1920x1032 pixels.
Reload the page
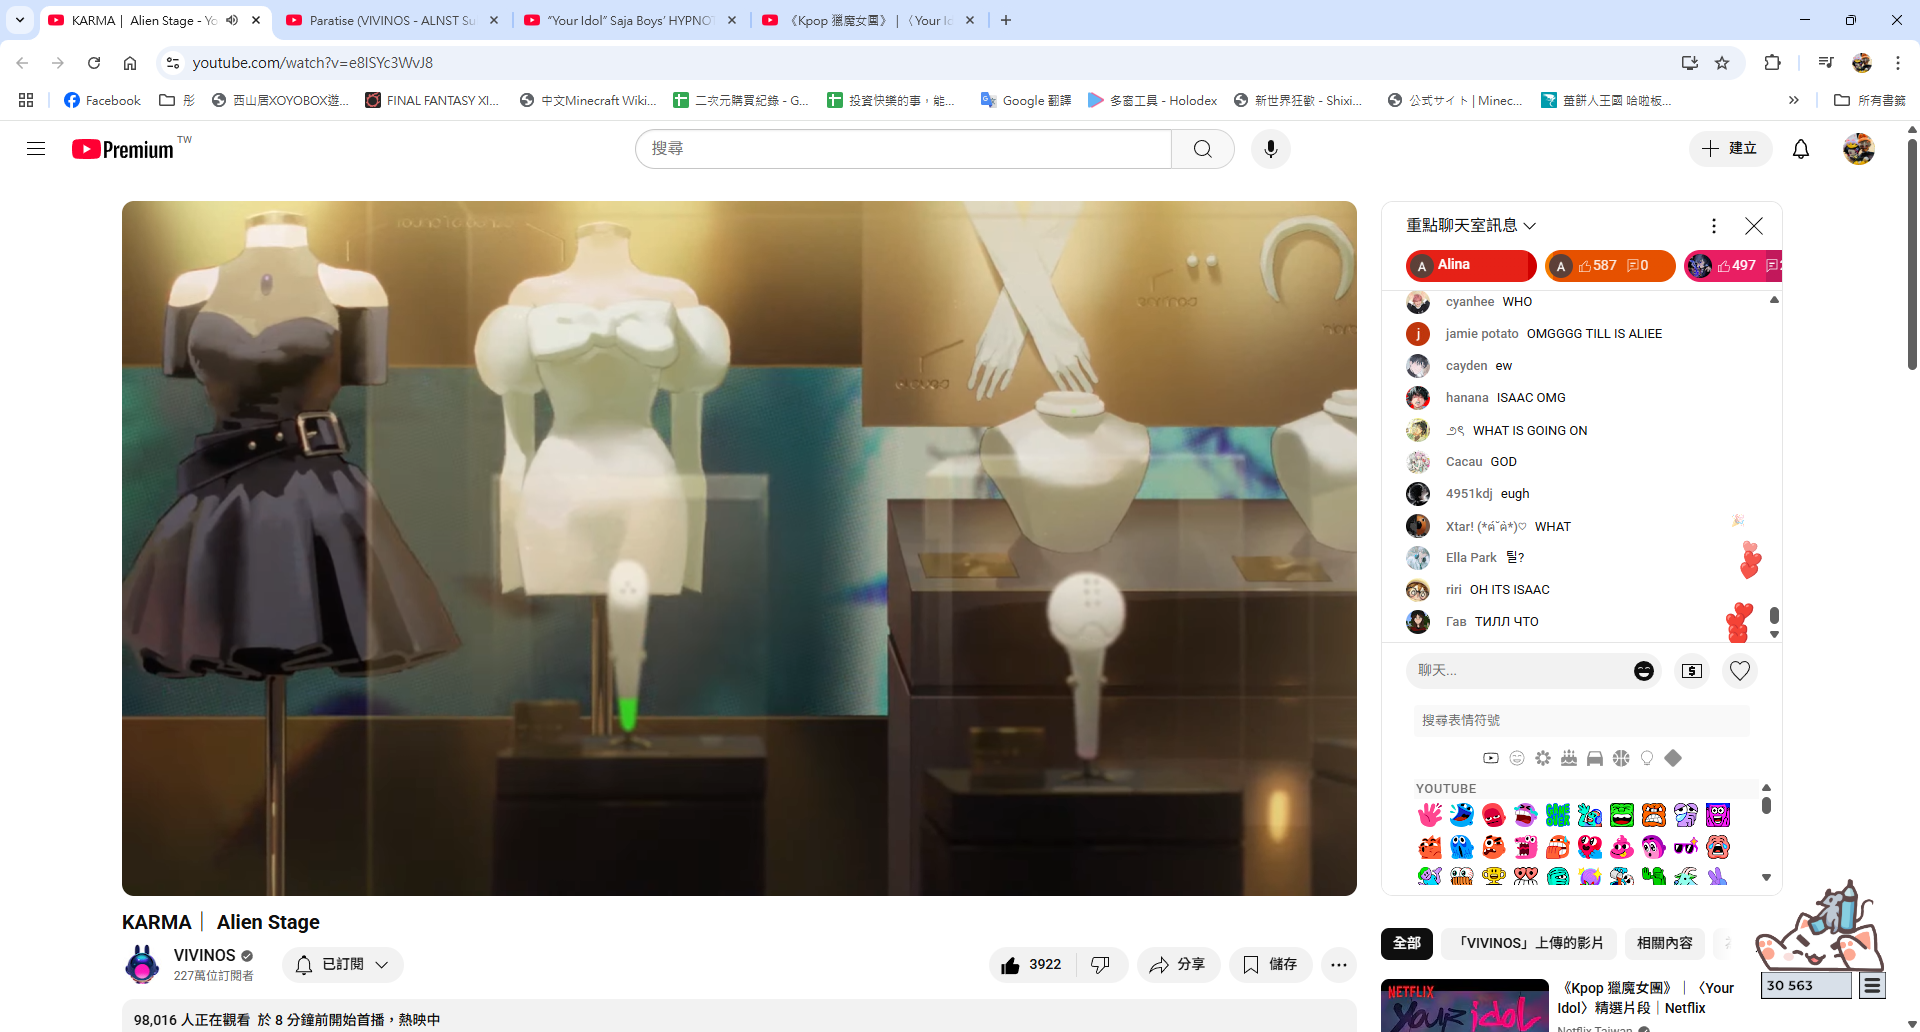point(94,62)
